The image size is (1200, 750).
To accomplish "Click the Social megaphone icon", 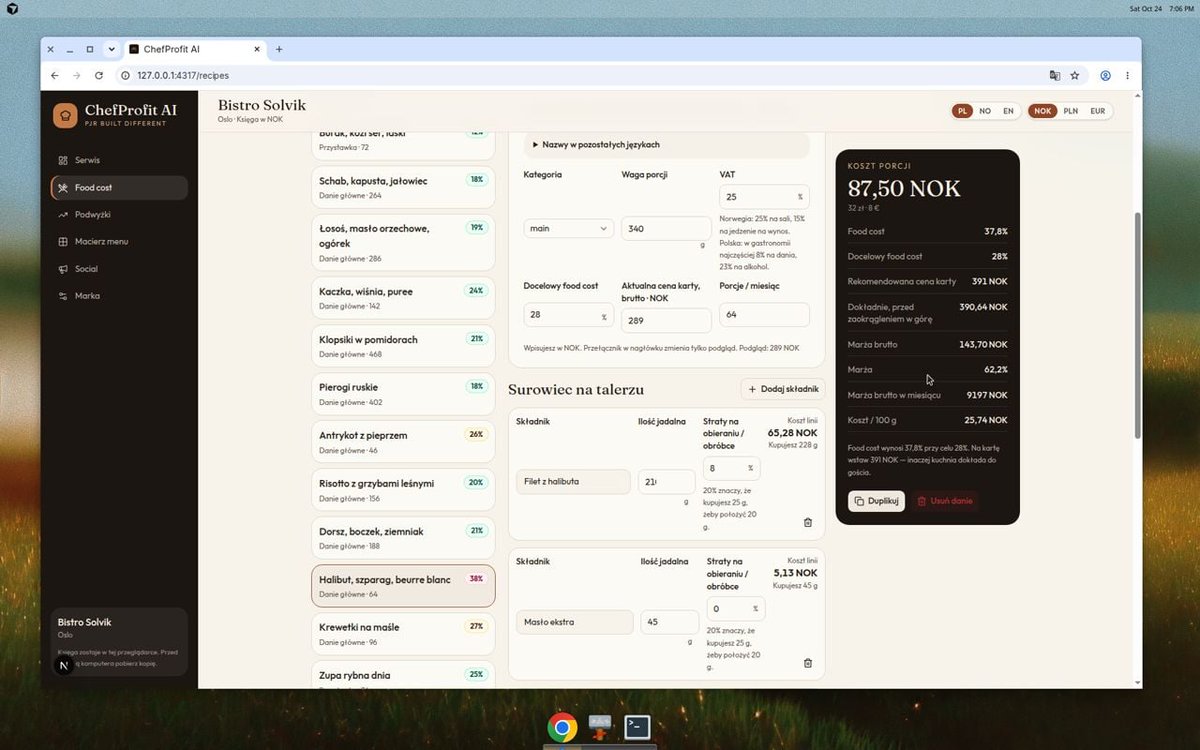I will click(x=63, y=269).
